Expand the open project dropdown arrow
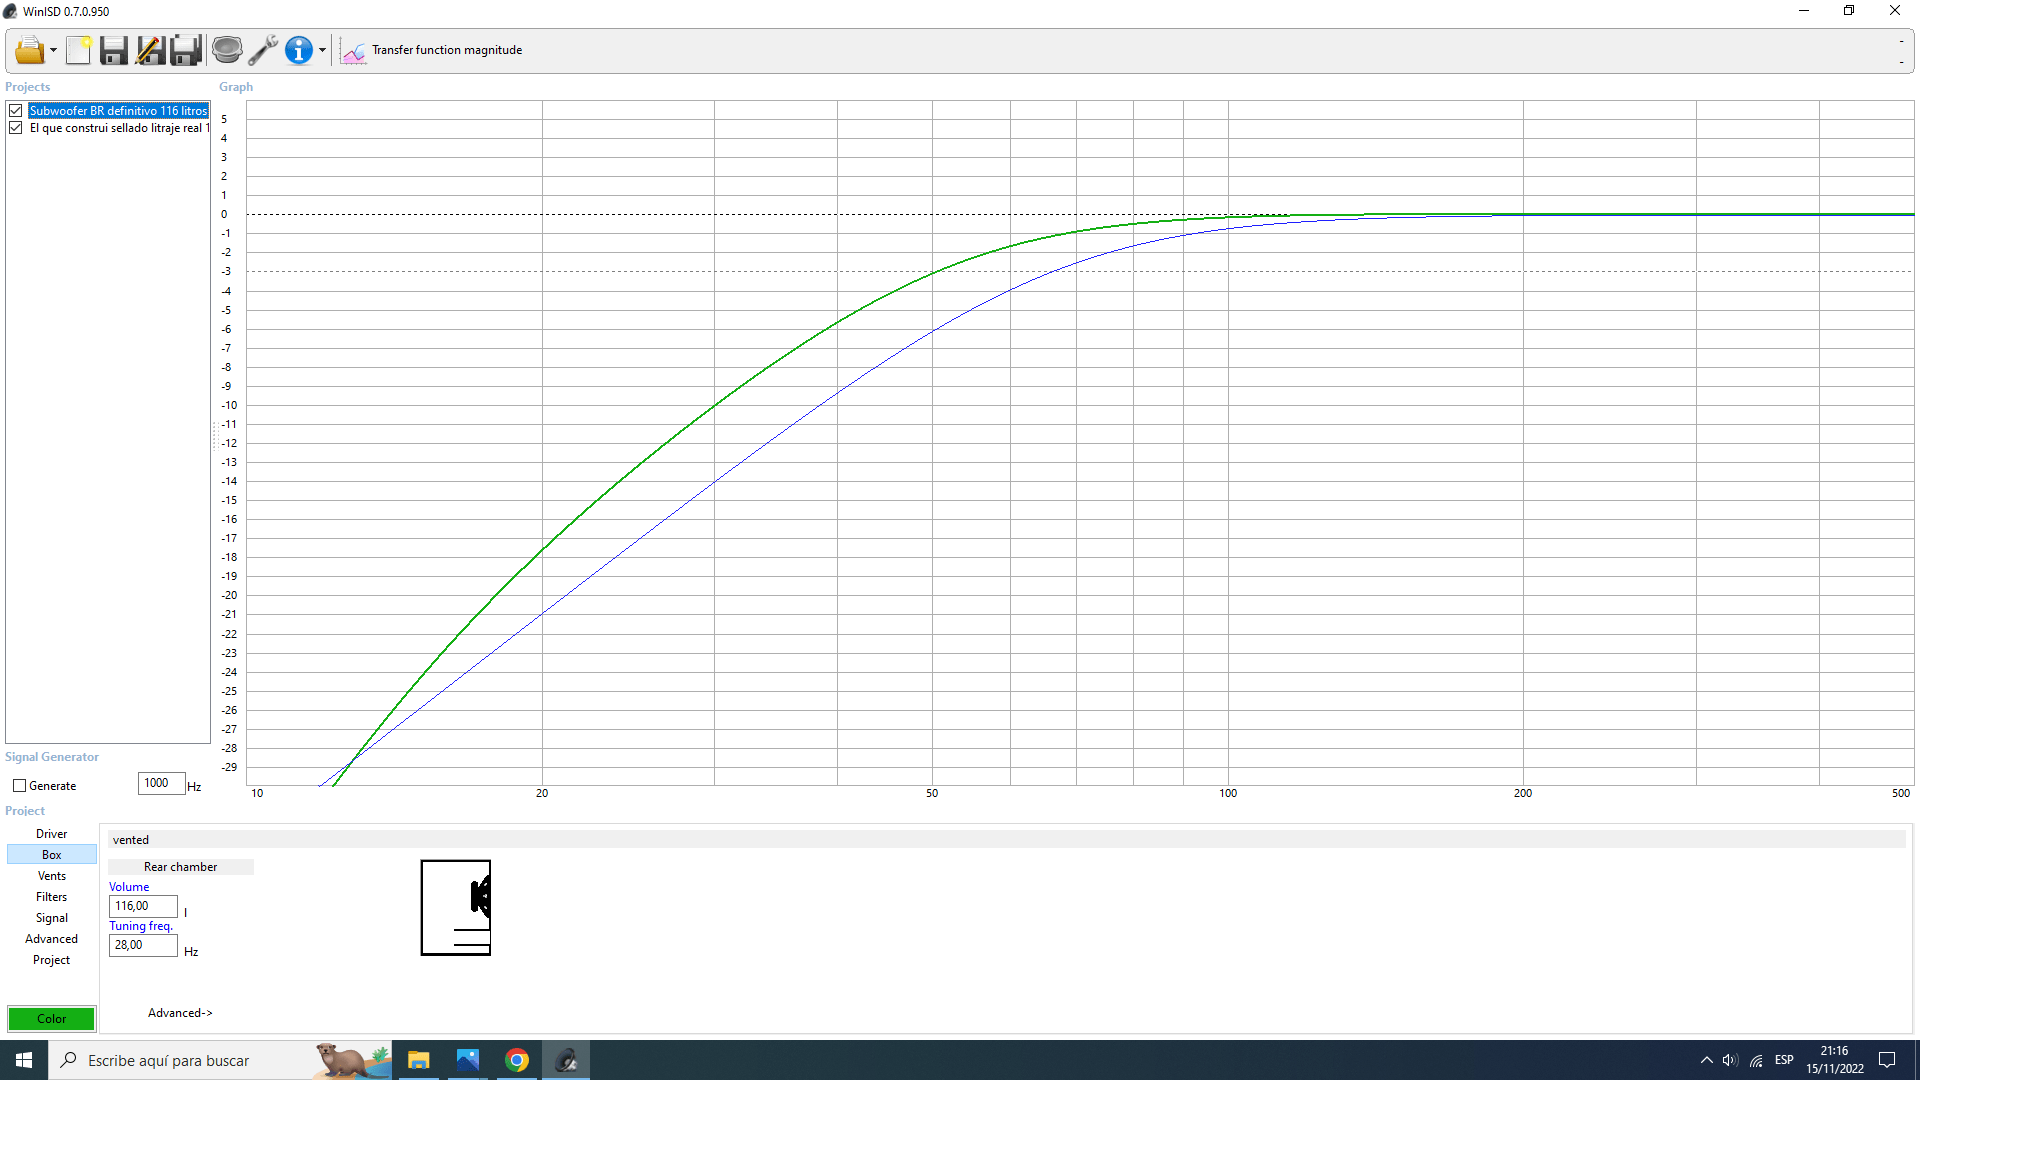Screen dimensions: 2040x1162 (53, 50)
